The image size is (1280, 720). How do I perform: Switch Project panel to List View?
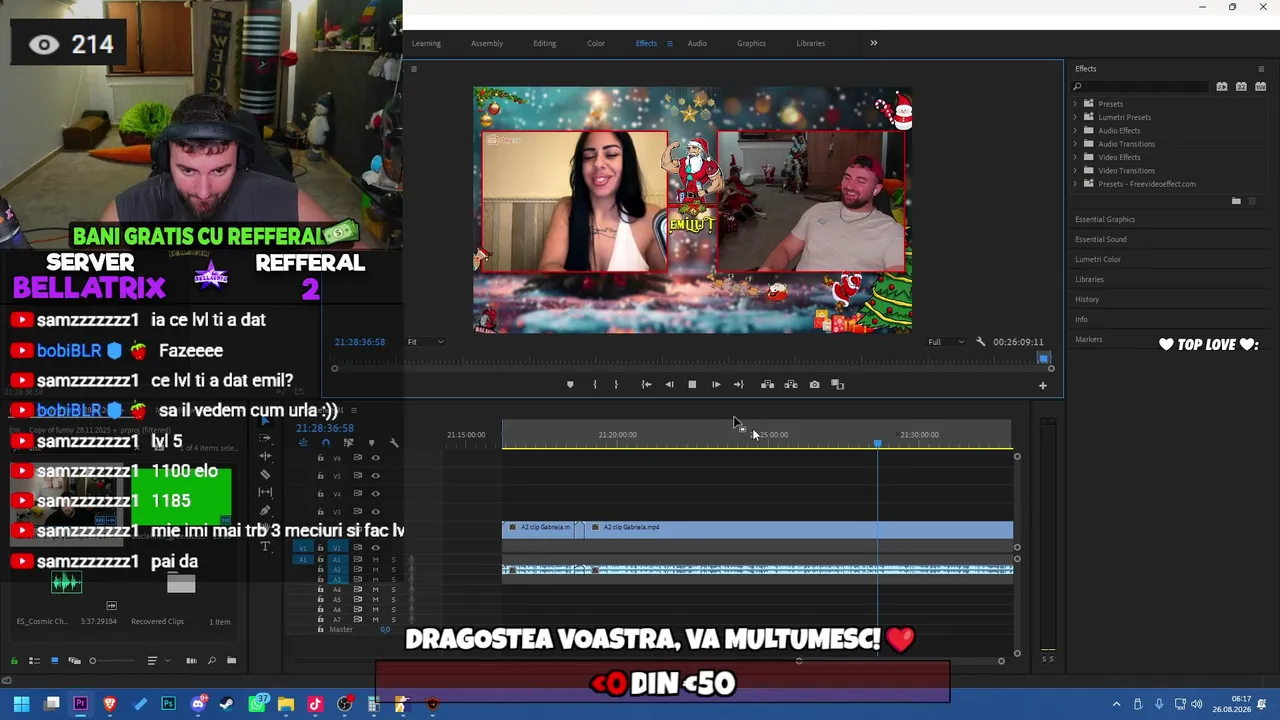pyautogui.click(x=34, y=660)
